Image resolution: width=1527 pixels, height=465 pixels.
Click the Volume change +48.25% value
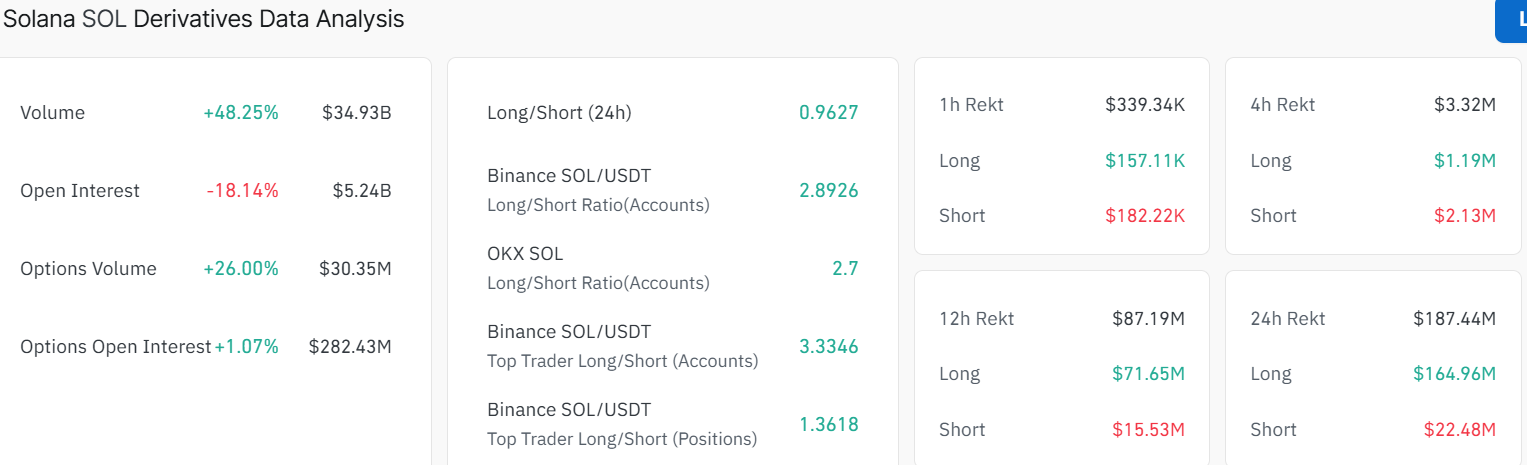click(x=241, y=113)
